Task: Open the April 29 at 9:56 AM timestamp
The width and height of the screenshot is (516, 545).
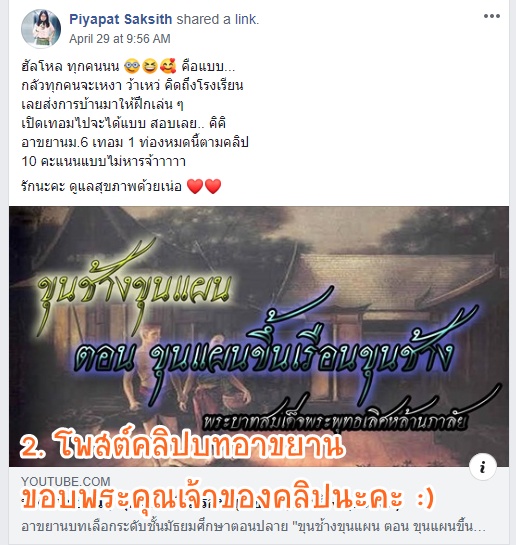Action: [120, 39]
